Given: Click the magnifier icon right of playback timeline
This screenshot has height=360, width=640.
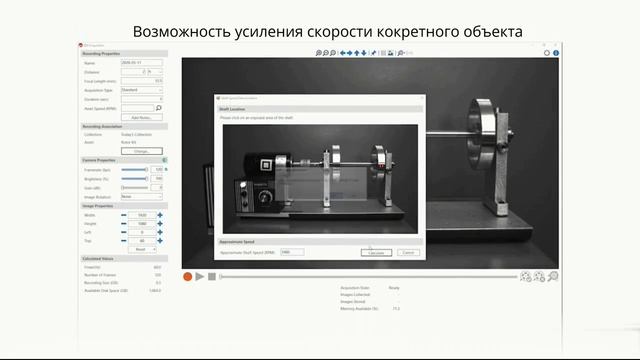Looking at the screenshot, I should tap(553, 276).
